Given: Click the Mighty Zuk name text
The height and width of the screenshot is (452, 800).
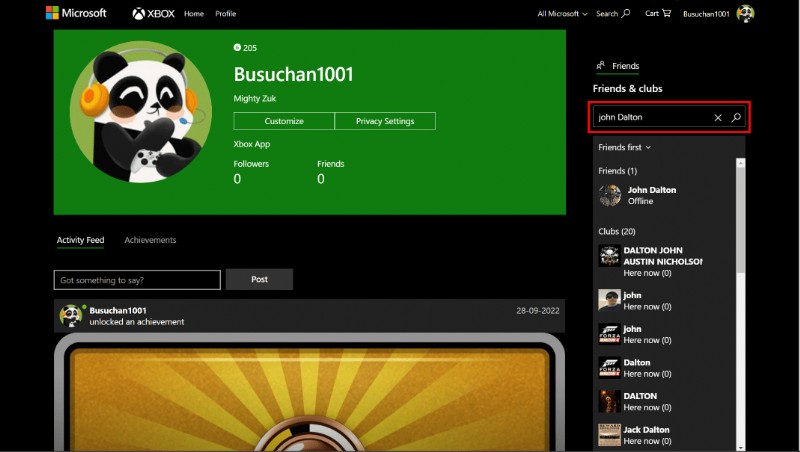Looking at the screenshot, I should tap(255, 98).
